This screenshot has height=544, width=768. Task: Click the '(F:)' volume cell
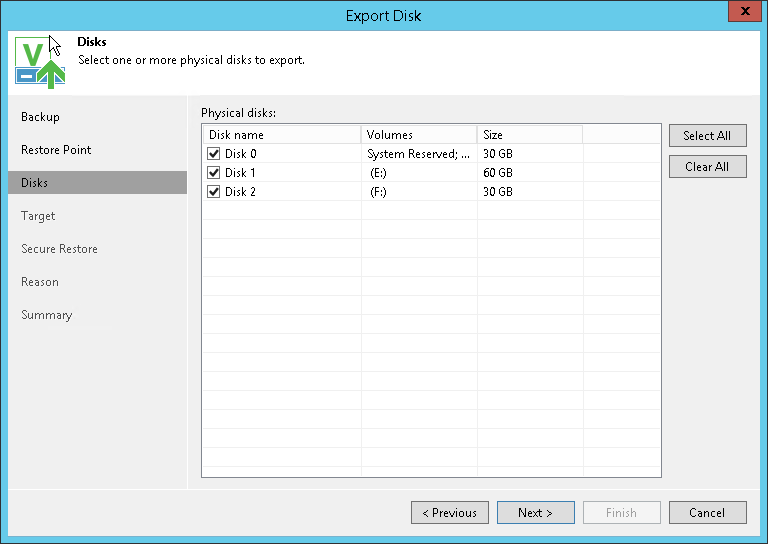[x=378, y=192]
